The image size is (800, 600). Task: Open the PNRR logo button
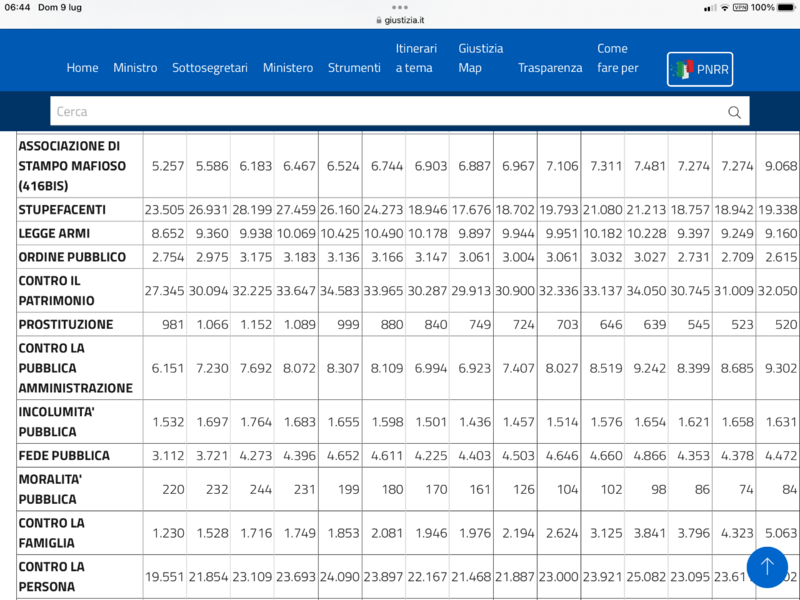tap(700, 69)
